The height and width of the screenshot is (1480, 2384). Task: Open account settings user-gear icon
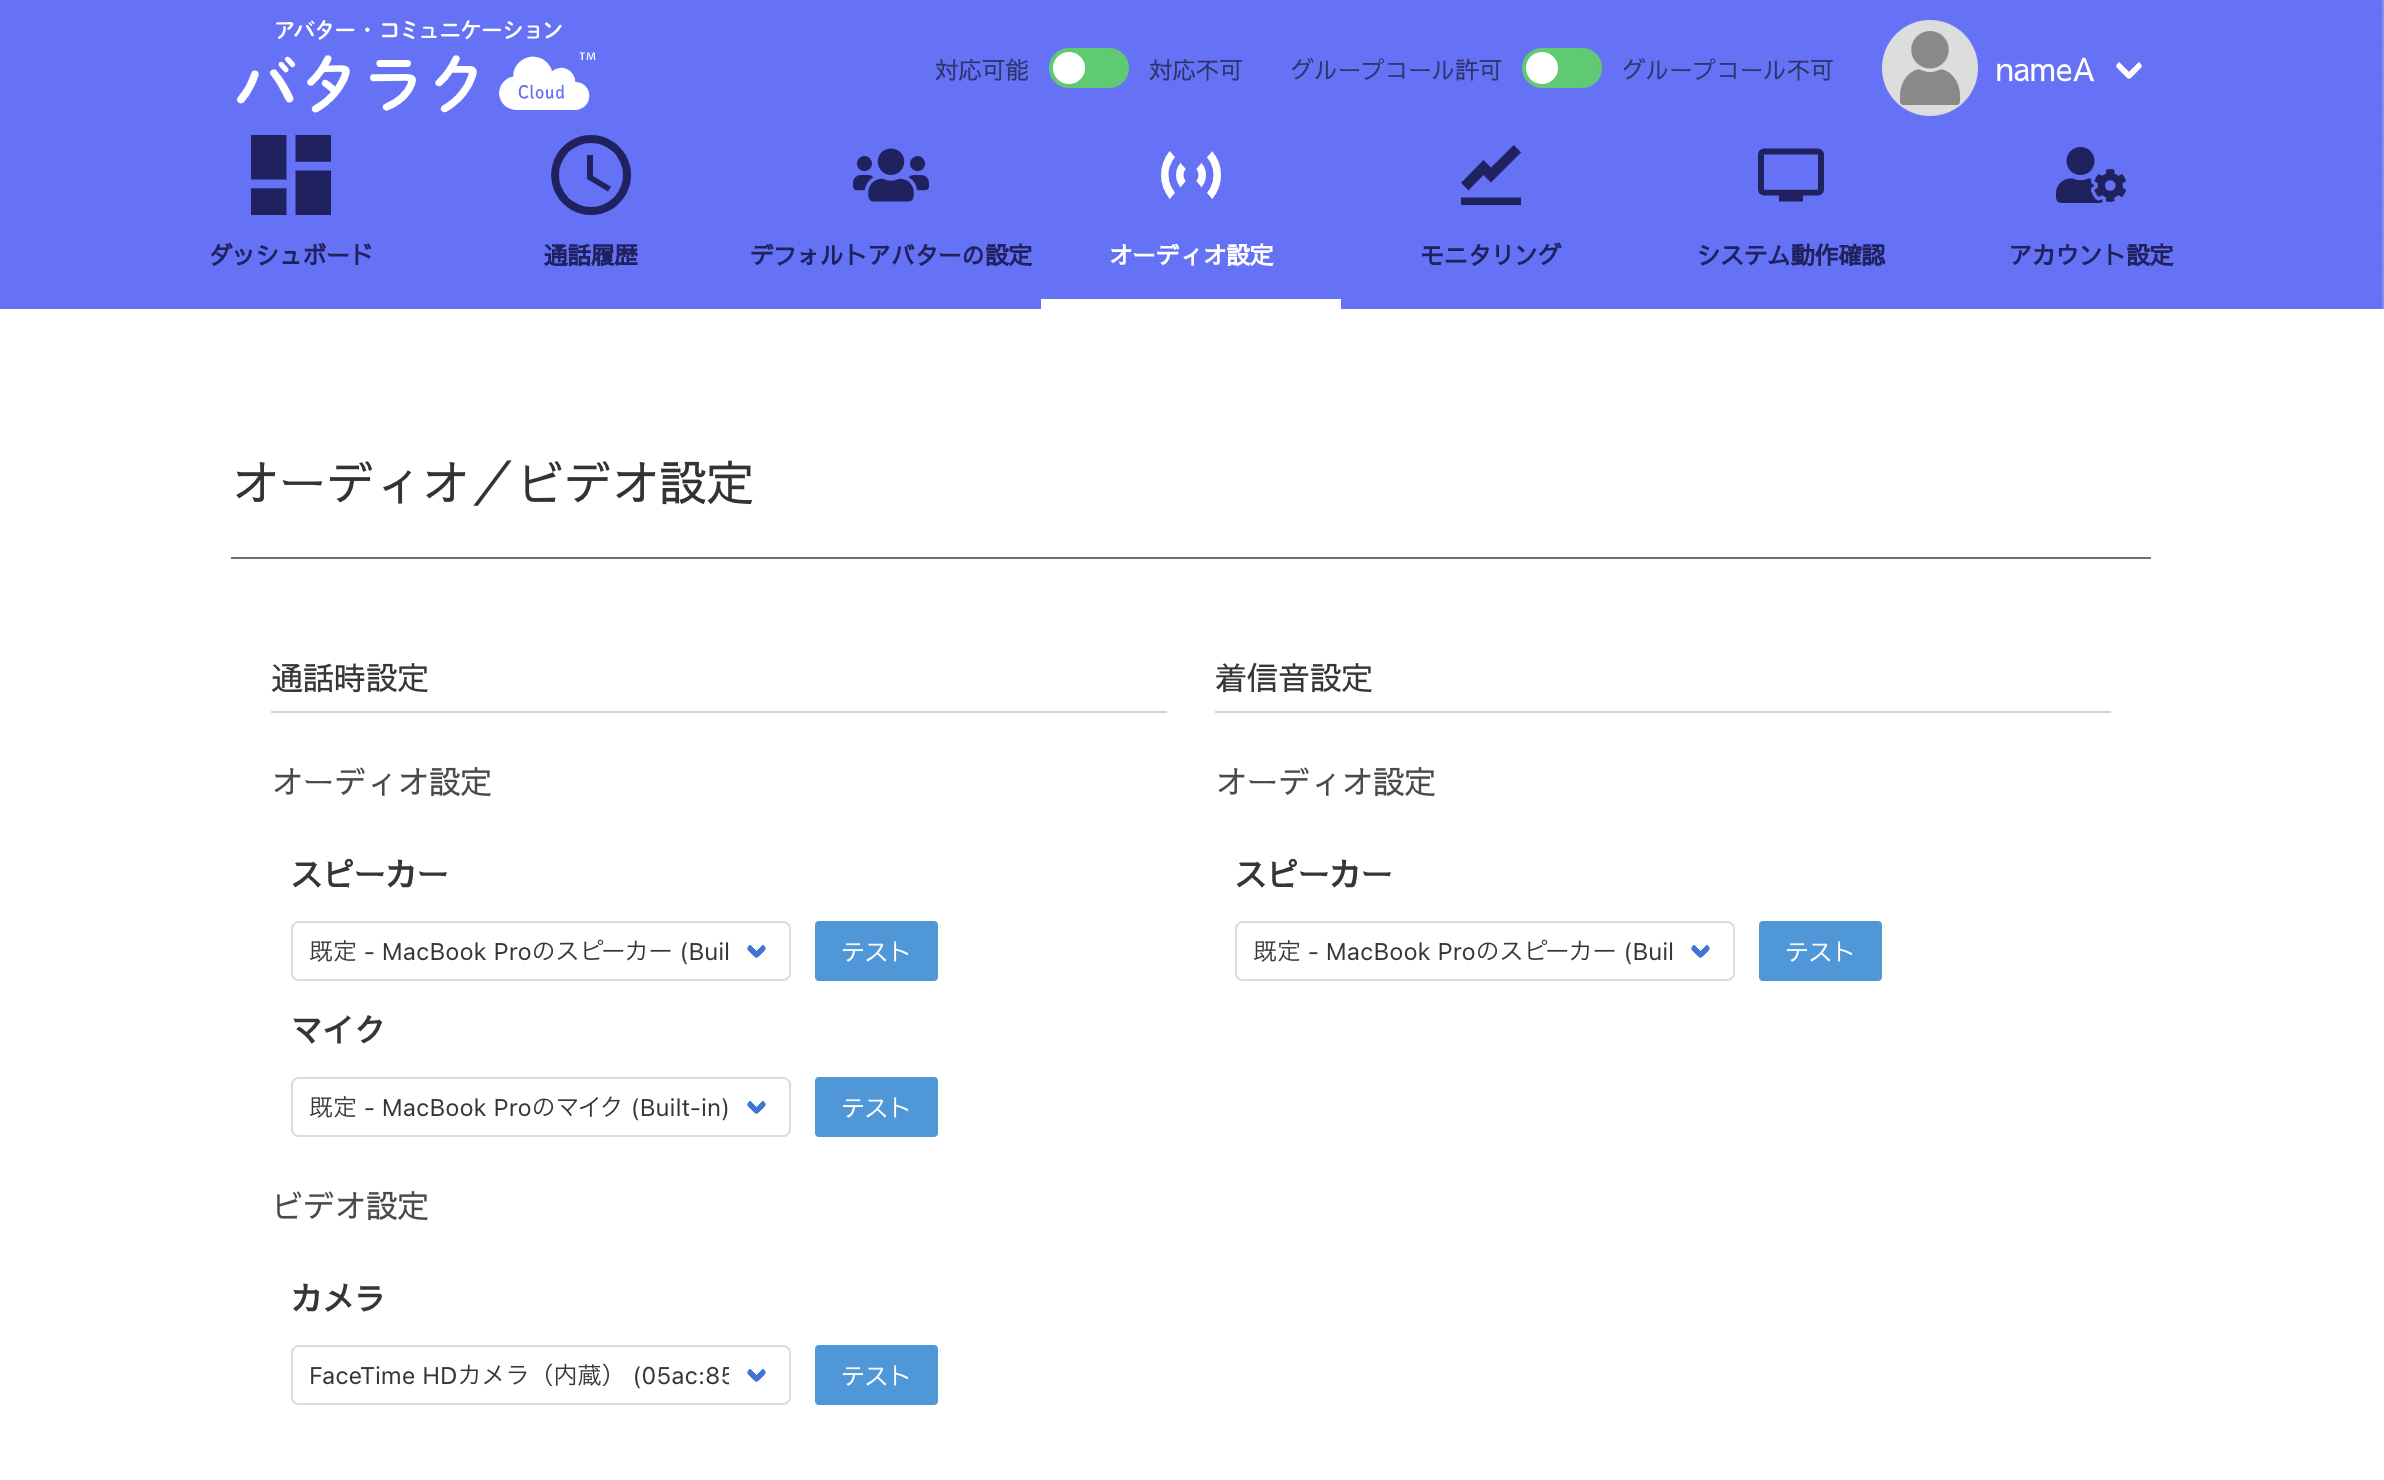(x=2090, y=175)
